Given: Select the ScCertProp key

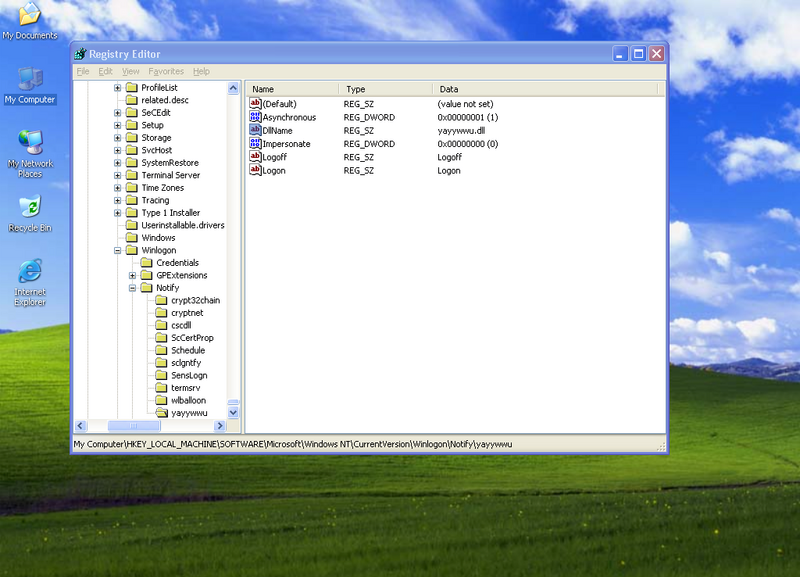Looking at the screenshot, I should click(192, 338).
